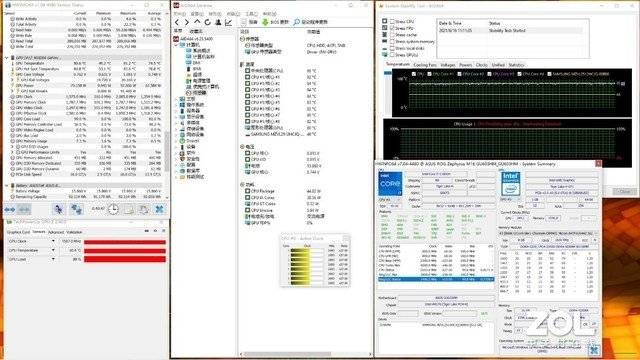Expand GPU Performance Limits row in HWiNFO
The width and height of the screenshot is (640, 360).
pyautogui.click(x=13, y=152)
